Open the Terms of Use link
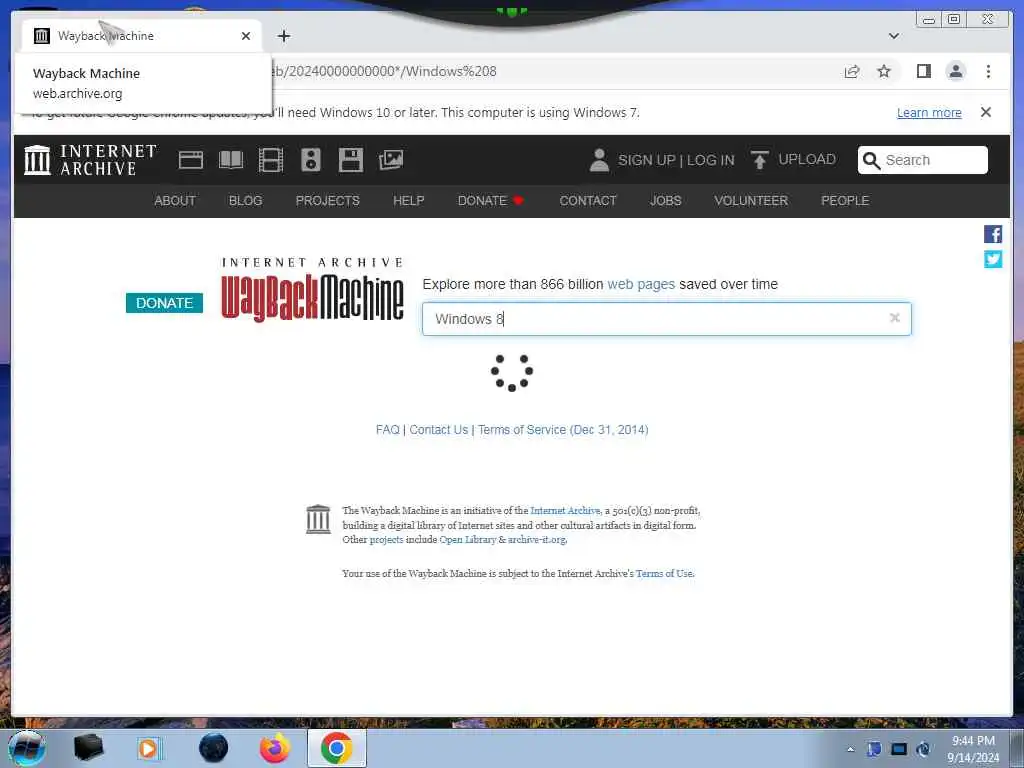The height and width of the screenshot is (768, 1024). click(x=664, y=573)
